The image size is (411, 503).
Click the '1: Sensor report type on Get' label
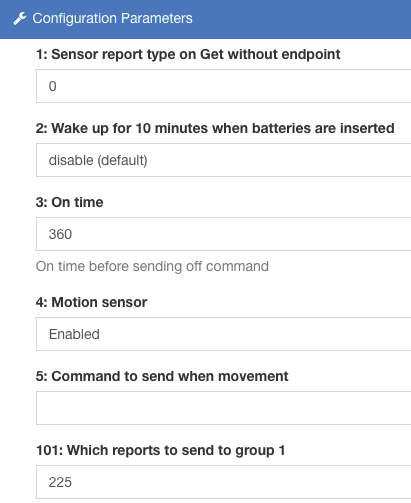coord(188,54)
